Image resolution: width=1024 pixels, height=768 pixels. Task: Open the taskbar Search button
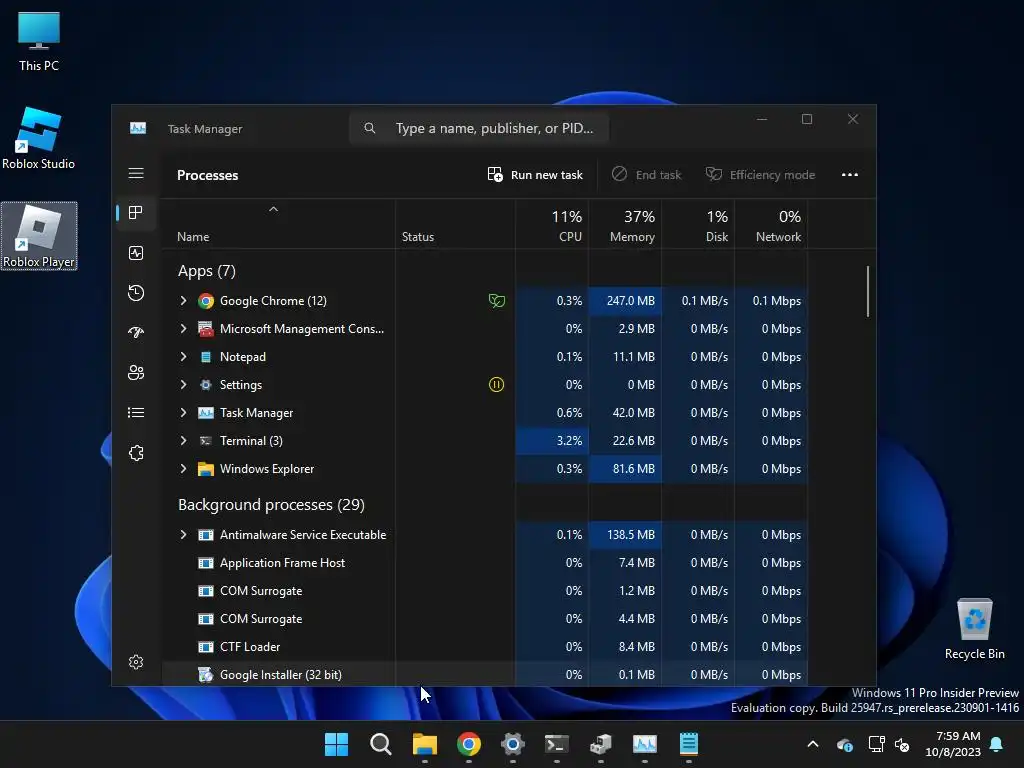pyautogui.click(x=381, y=744)
